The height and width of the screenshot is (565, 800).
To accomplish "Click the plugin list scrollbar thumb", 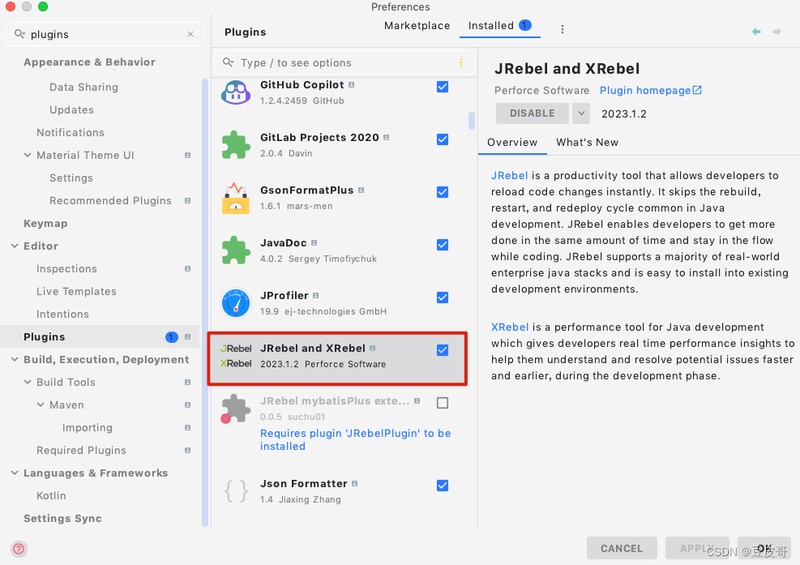I will [471, 120].
